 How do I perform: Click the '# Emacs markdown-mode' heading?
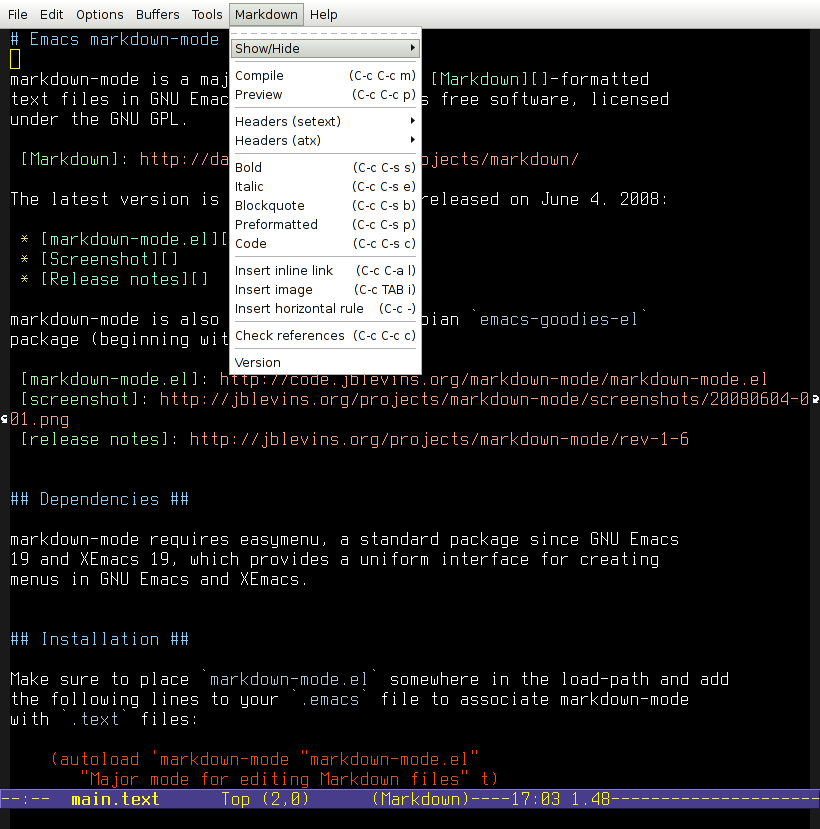(114, 40)
